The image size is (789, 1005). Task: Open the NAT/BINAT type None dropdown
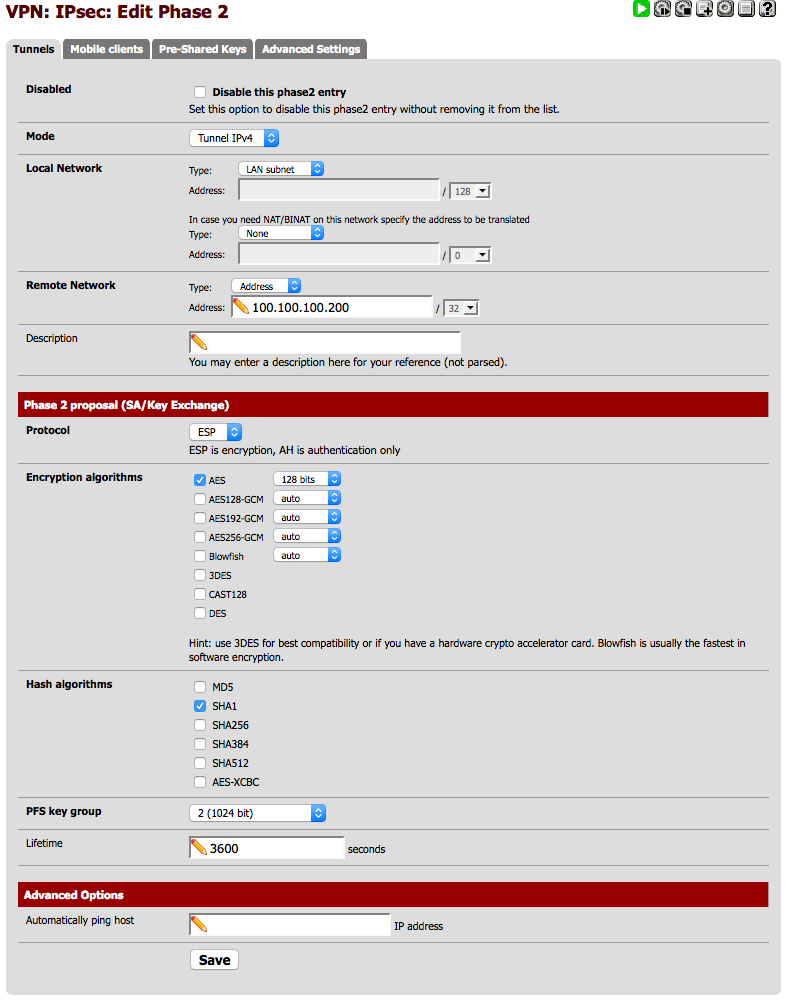click(281, 233)
